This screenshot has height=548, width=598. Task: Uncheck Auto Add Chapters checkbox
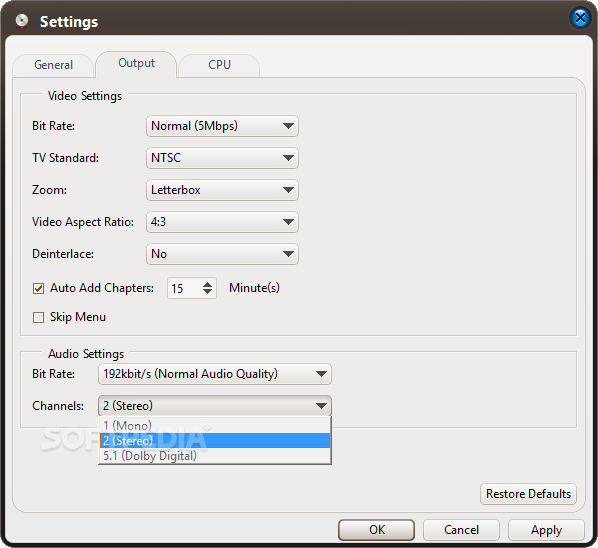pyautogui.click(x=39, y=288)
